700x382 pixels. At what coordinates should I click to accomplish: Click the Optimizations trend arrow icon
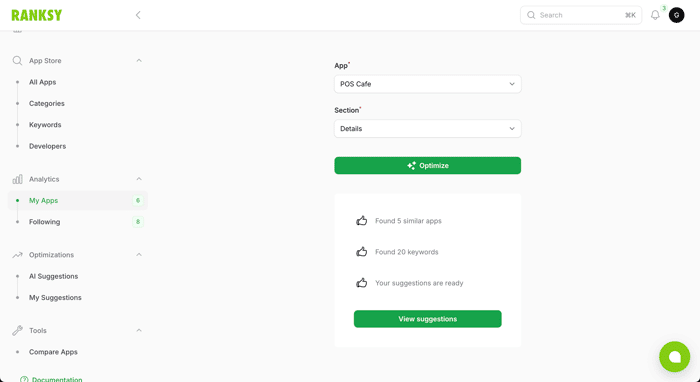[17, 255]
